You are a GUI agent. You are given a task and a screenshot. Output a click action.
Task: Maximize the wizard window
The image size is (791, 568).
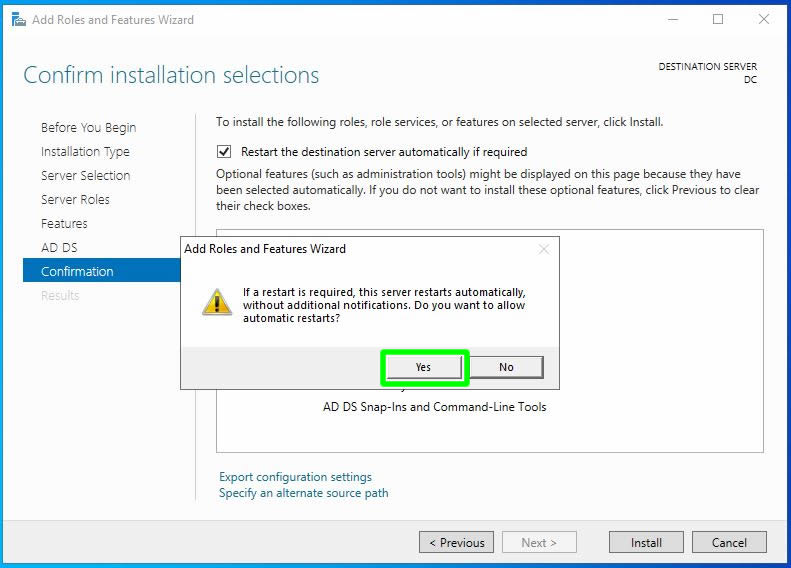click(718, 19)
